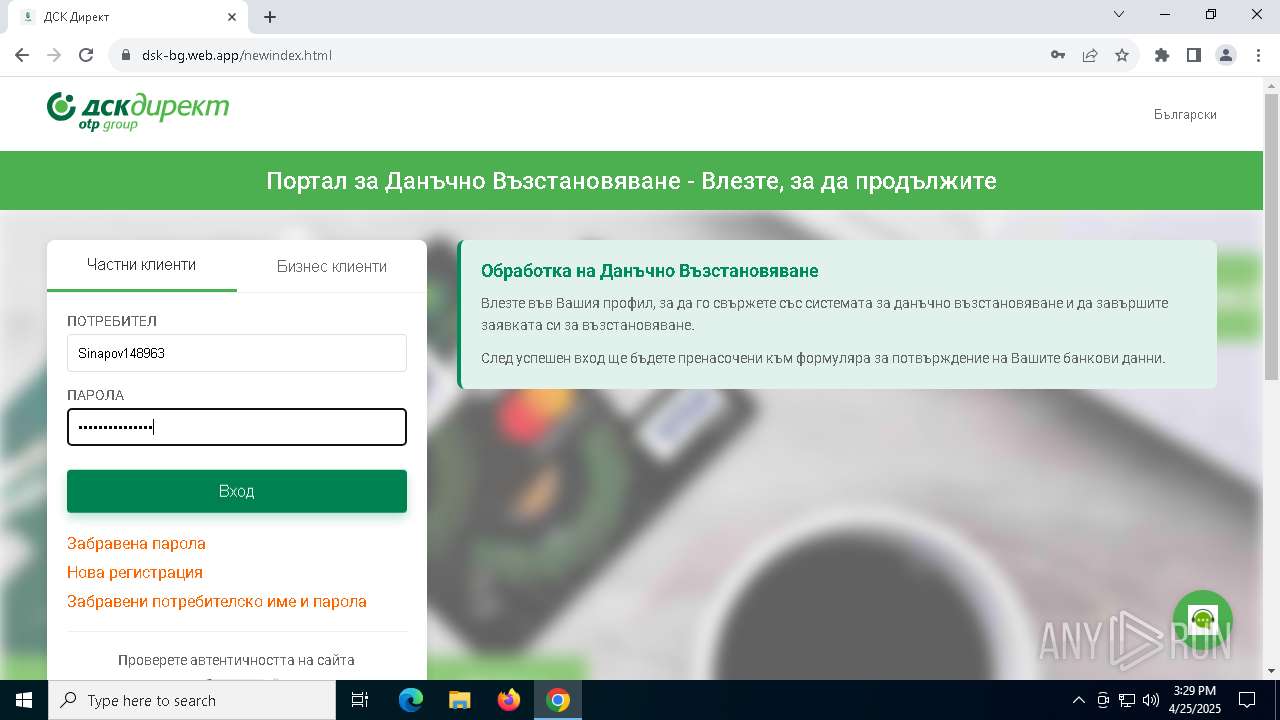The height and width of the screenshot is (720, 1280).
Task: Reload the current page
Action: click(x=86, y=55)
